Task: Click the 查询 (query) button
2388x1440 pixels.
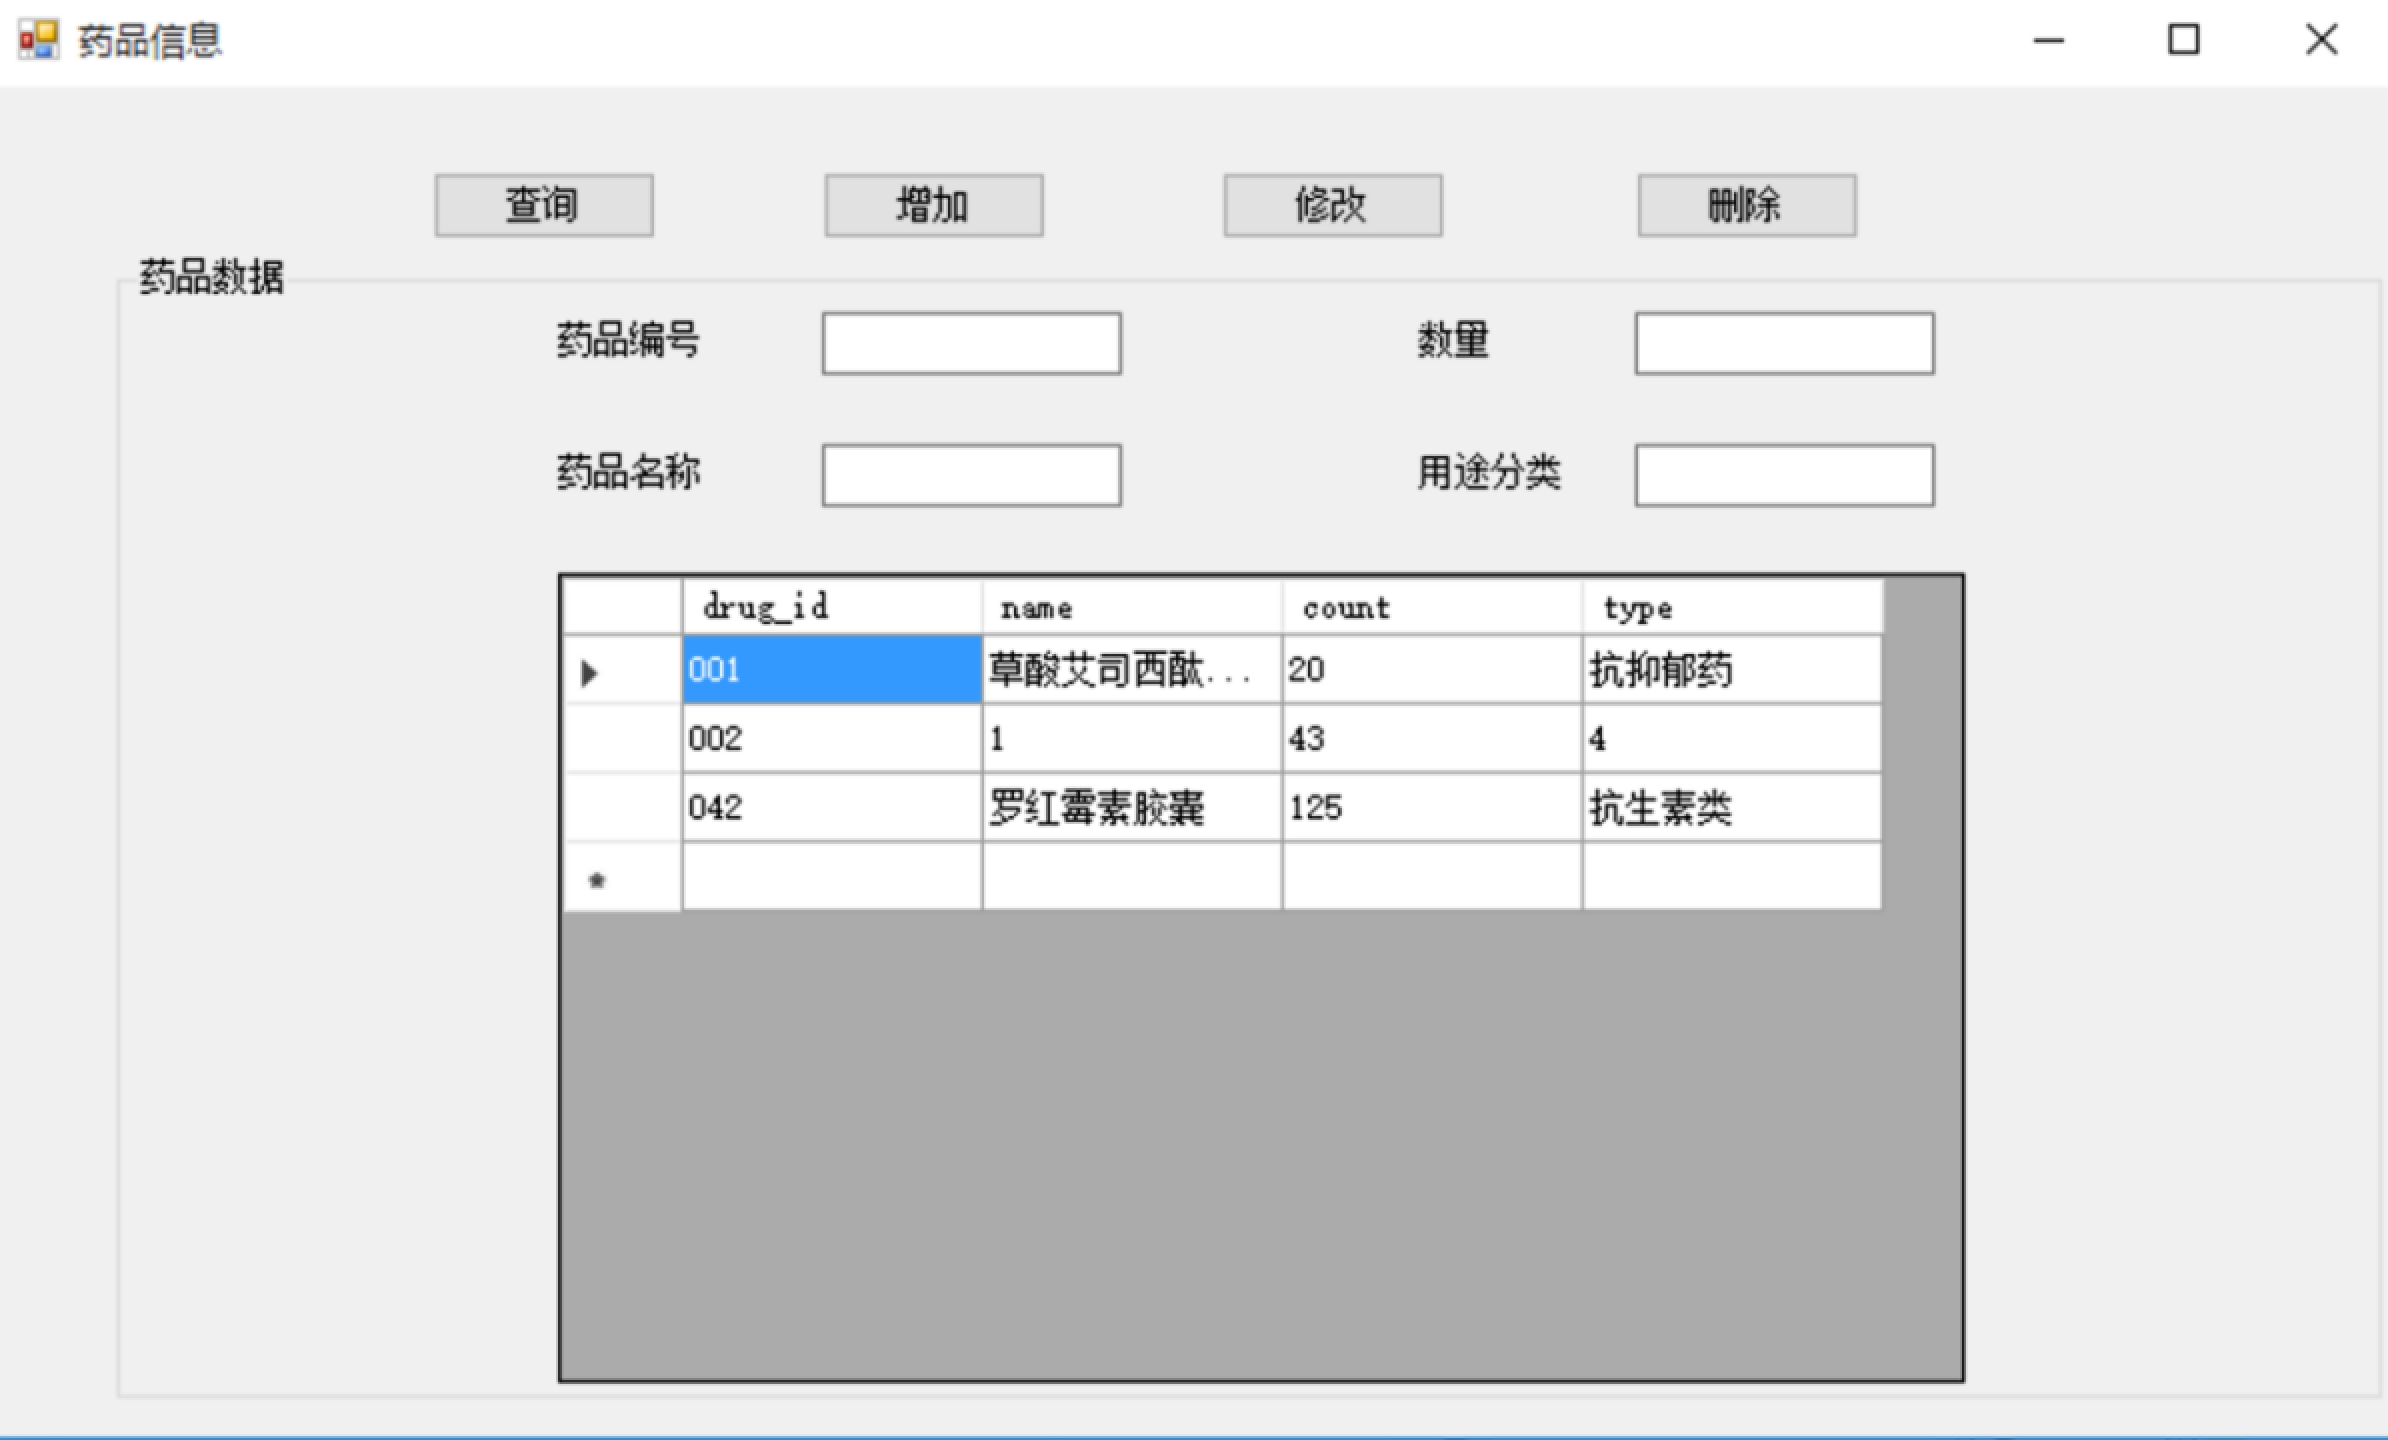Action: pyautogui.click(x=543, y=206)
